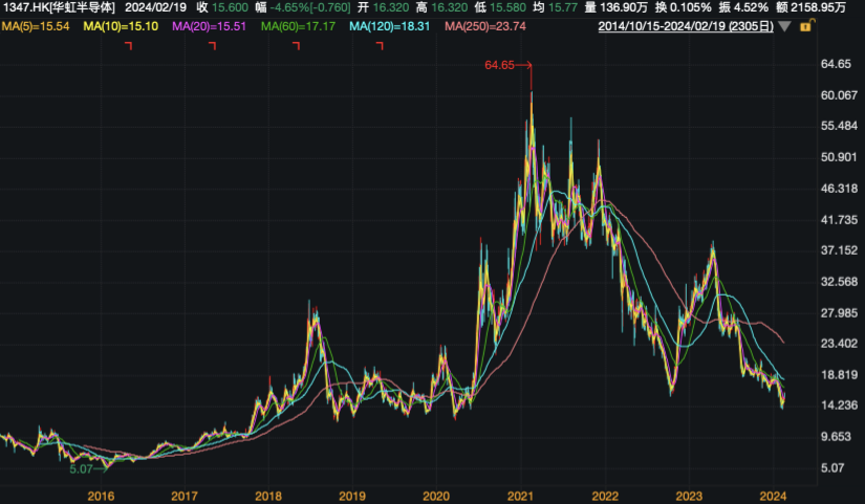Click the 18.819 price axis label
This screenshot has width=866, height=504.
[x=839, y=375]
